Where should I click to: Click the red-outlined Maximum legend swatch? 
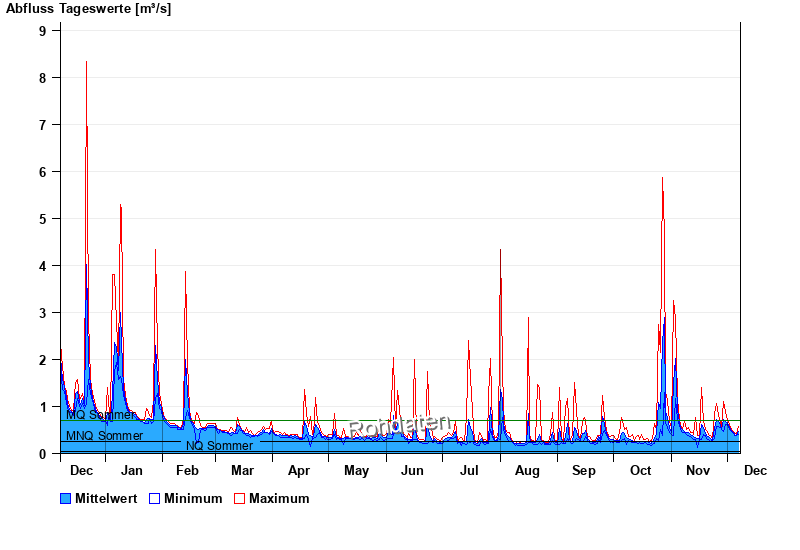240,498
